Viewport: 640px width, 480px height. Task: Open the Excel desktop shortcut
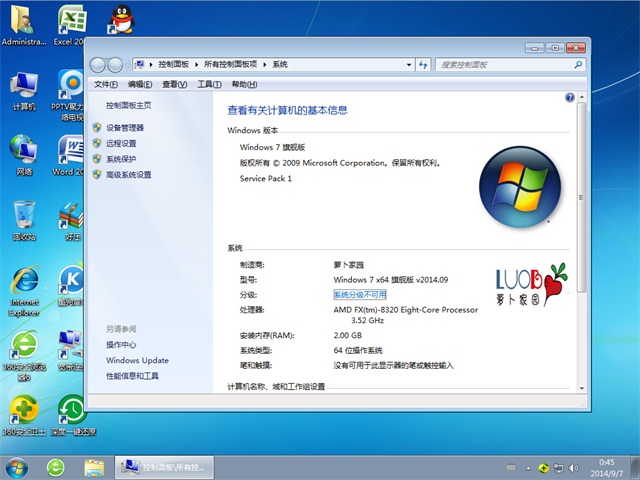[x=69, y=24]
